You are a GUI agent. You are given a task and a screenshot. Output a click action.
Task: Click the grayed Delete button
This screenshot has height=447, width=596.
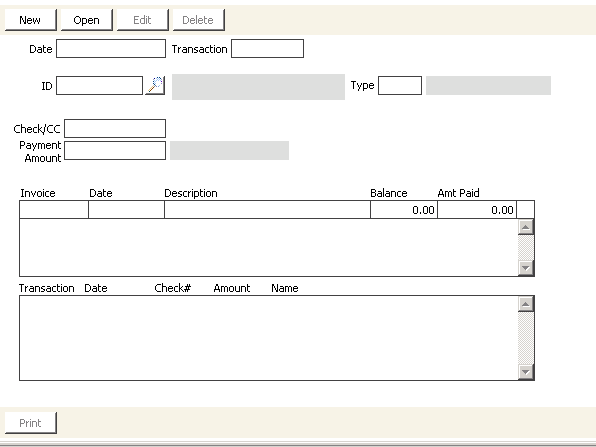(198, 20)
